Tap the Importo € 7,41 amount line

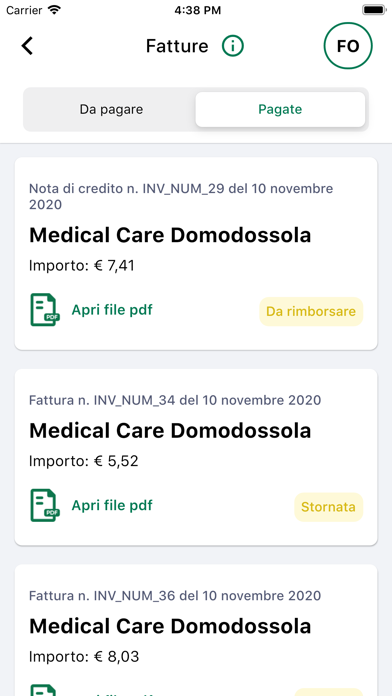pos(82,265)
